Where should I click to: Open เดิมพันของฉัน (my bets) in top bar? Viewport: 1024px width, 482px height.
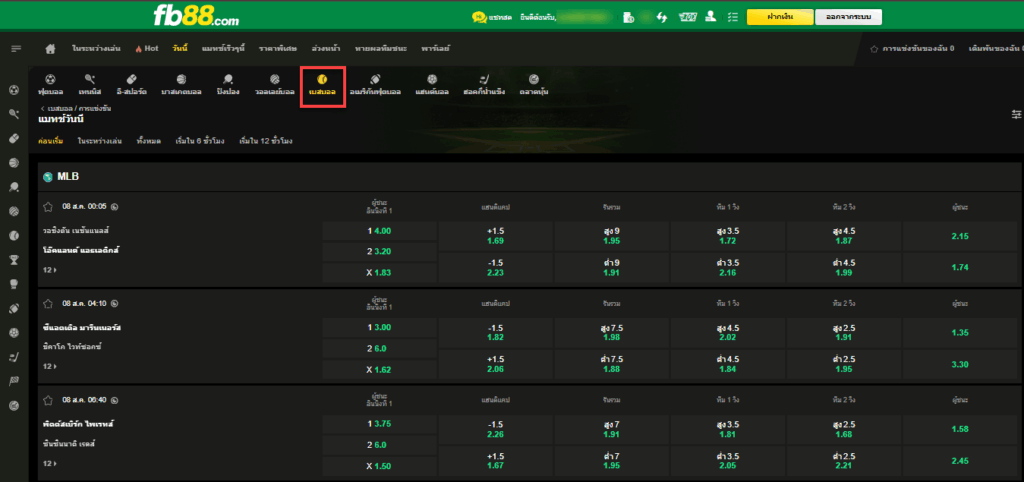coord(995,49)
